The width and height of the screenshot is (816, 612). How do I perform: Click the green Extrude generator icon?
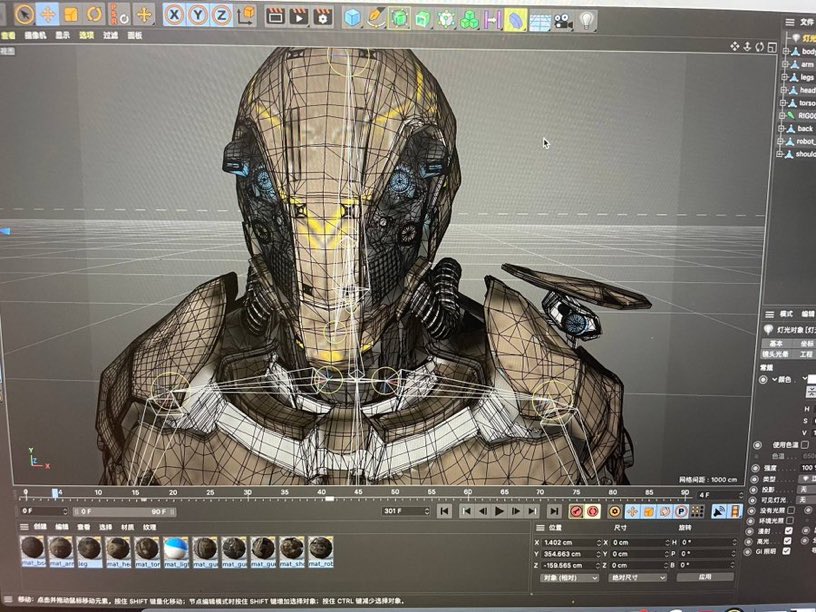click(x=423, y=19)
